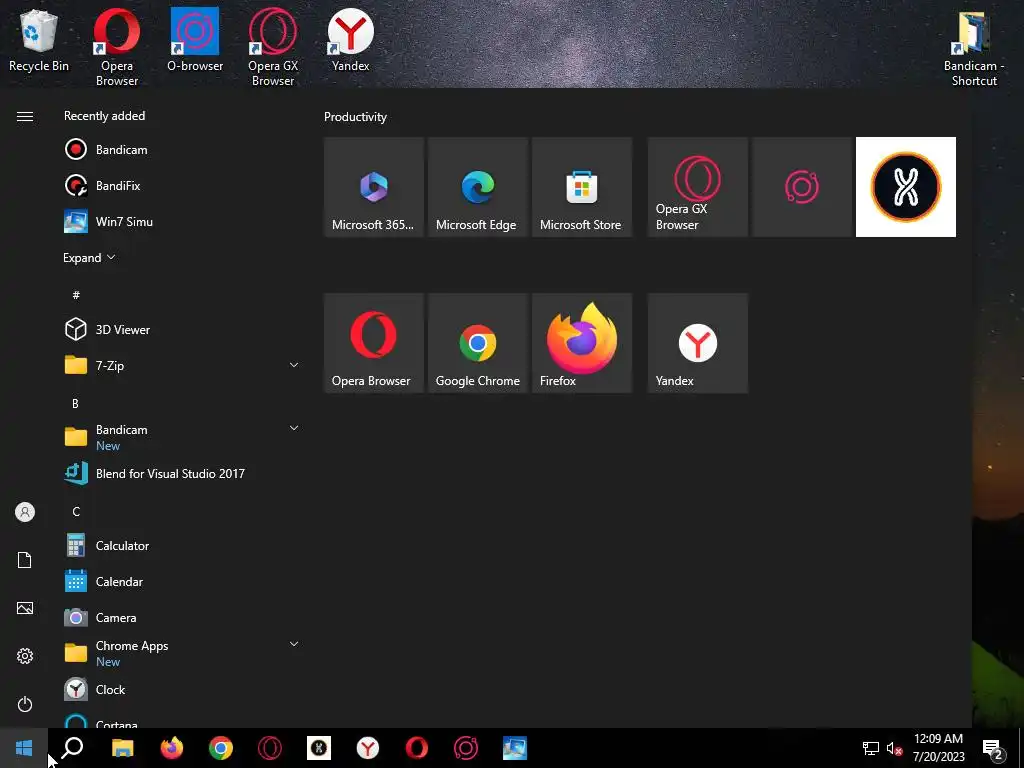This screenshot has width=1024, height=768.
Task: Open the Camera app
Action: (x=182, y=617)
